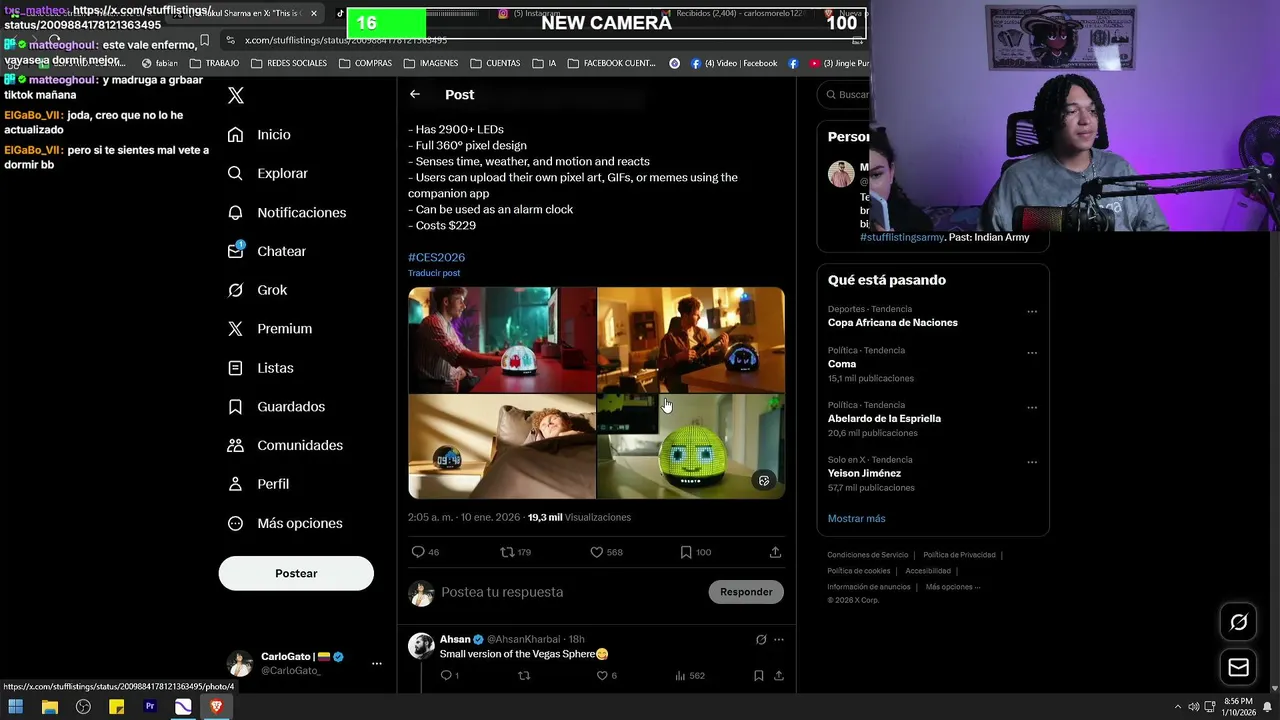Click Mostrar más under trends
The width and height of the screenshot is (1280, 720).
point(856,519)
